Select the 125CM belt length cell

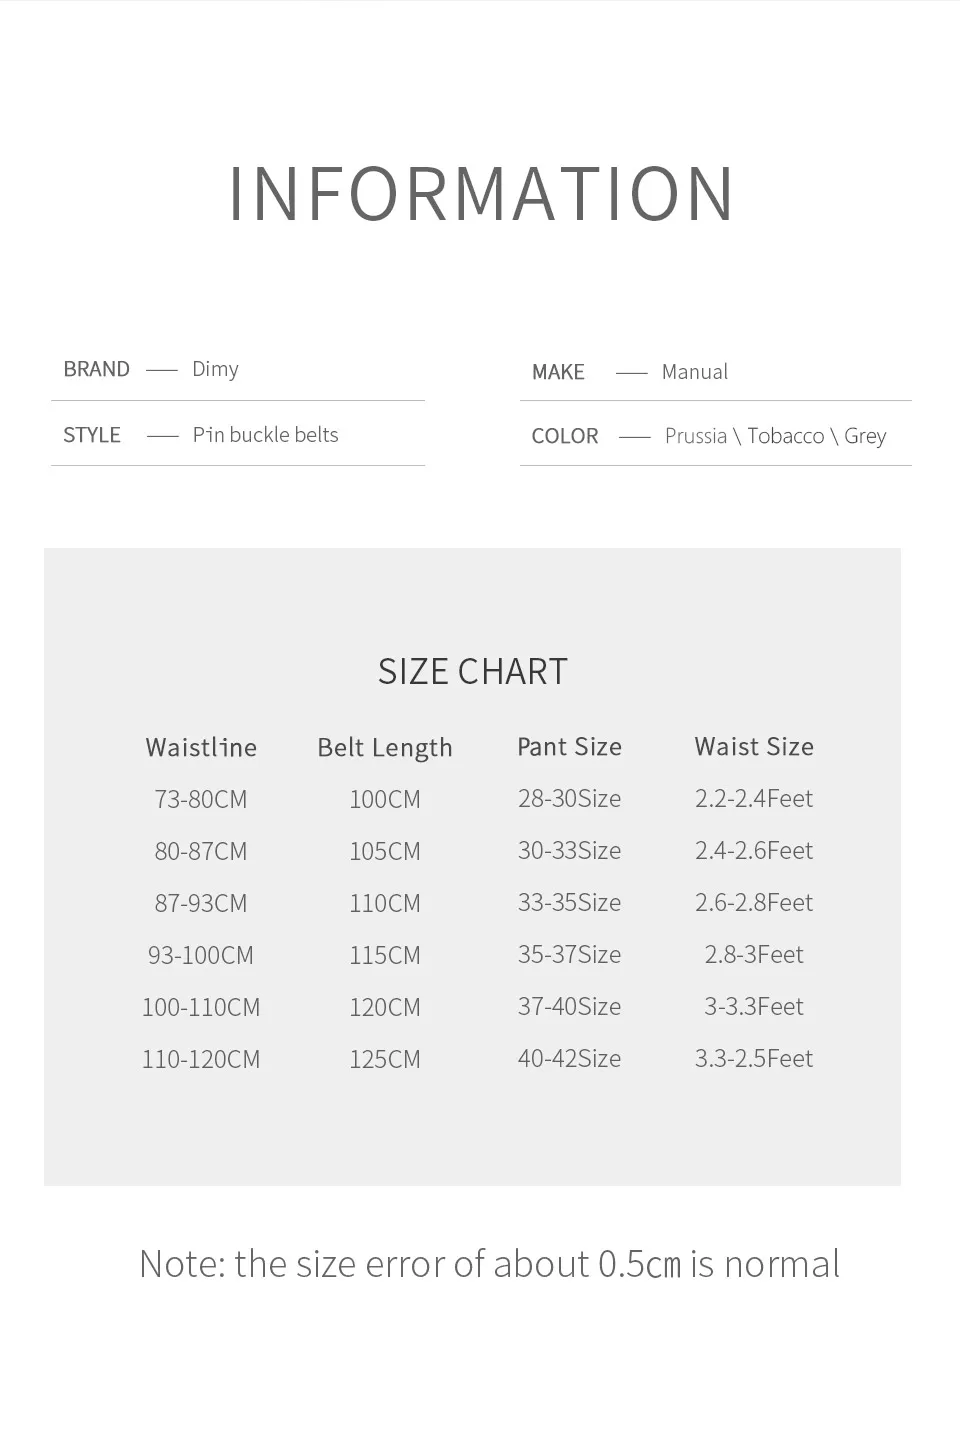click(385, 1060)
